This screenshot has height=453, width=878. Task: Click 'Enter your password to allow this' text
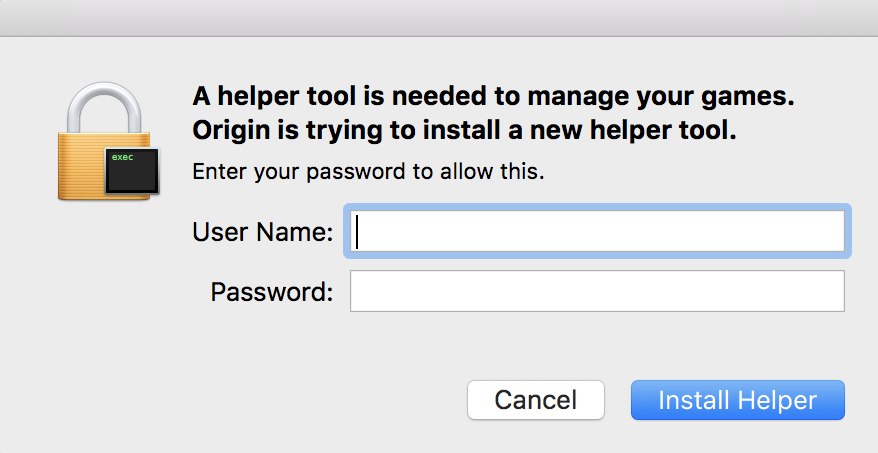click(x=368, y=171)
